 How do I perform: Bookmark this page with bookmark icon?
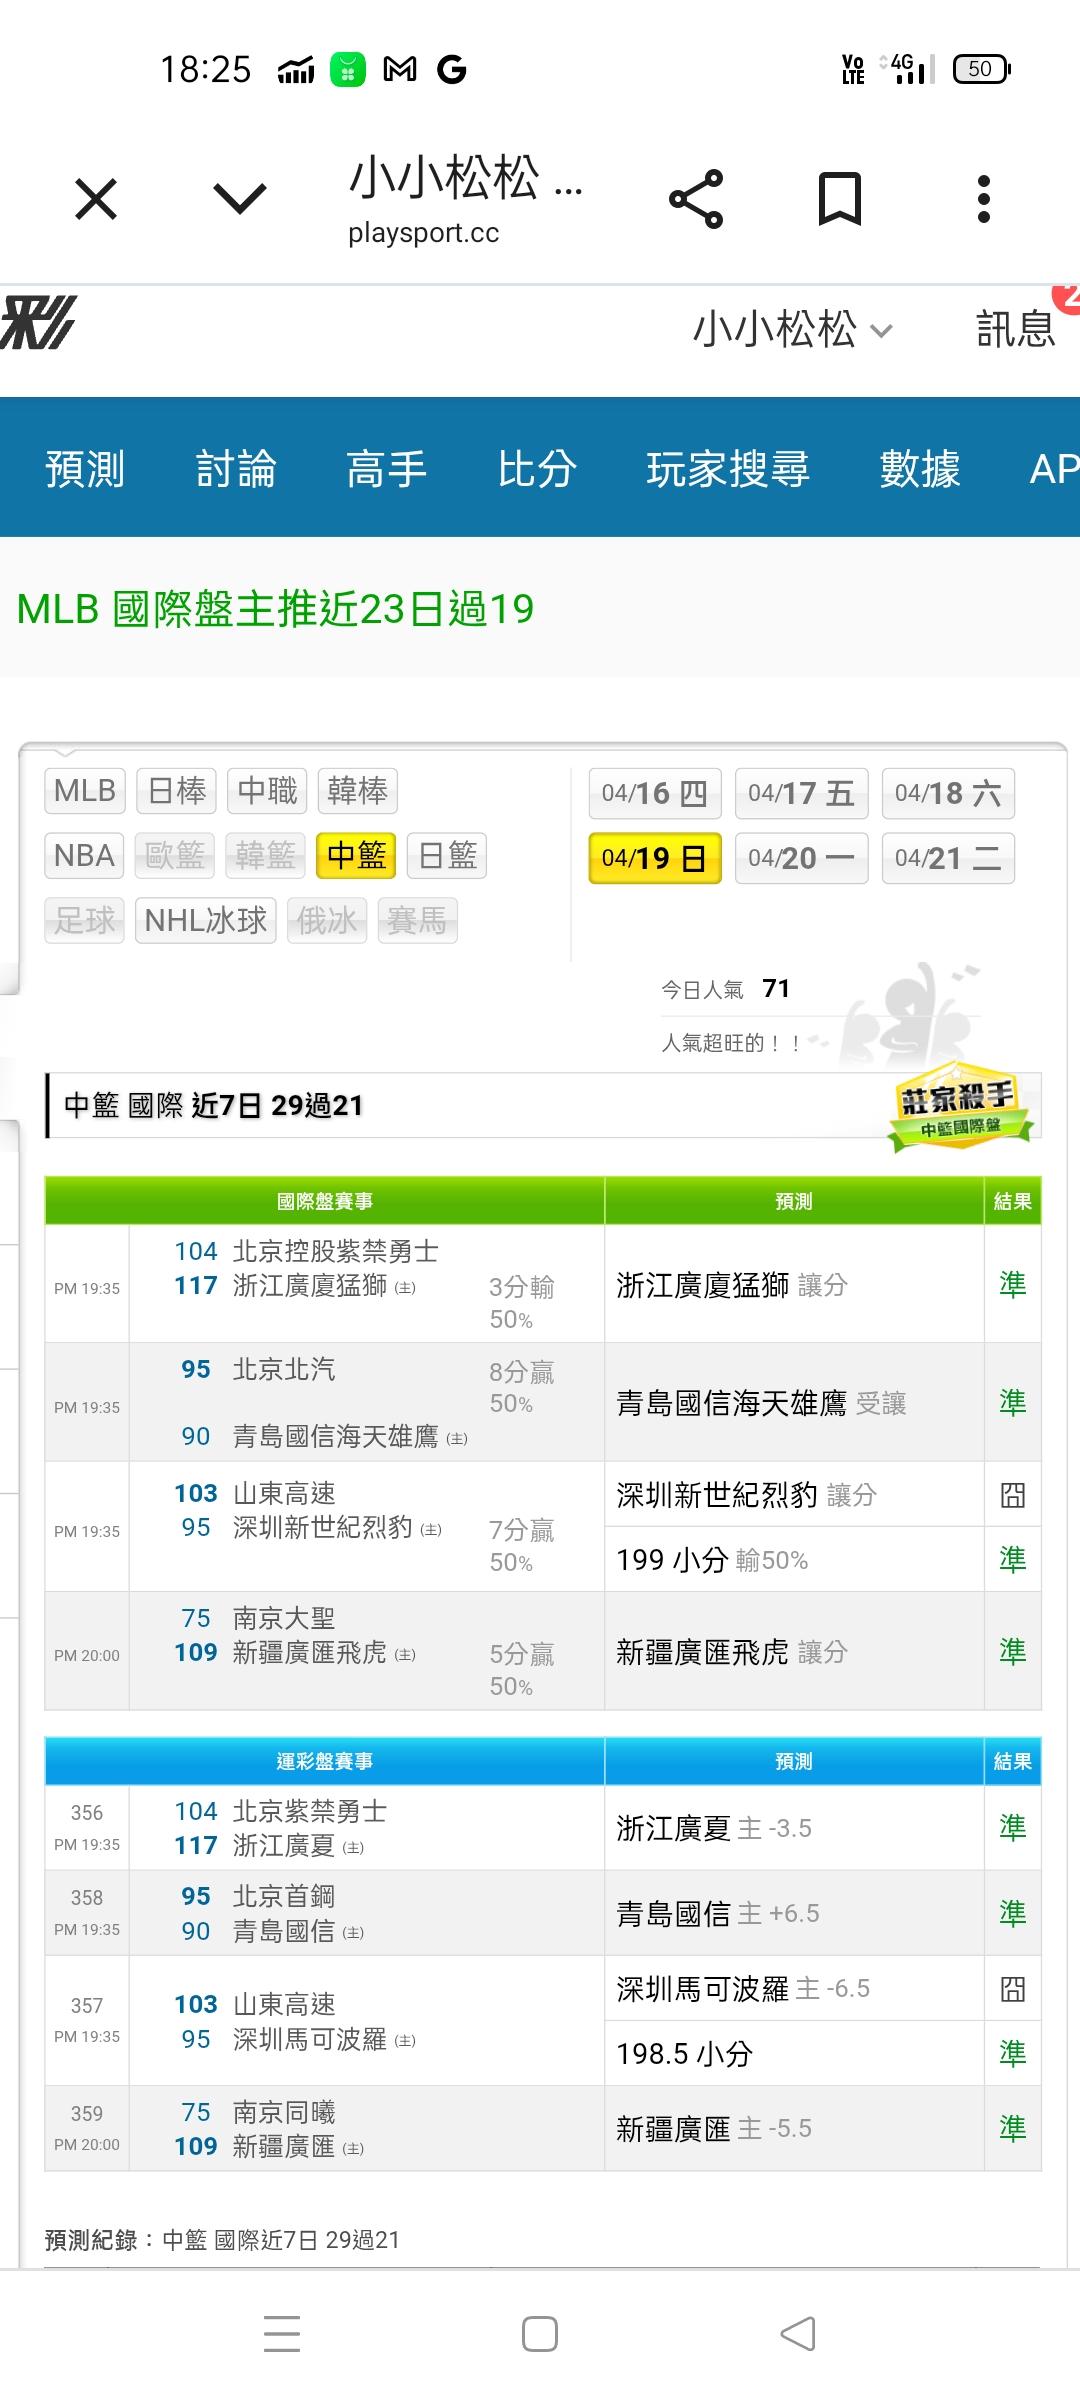[x=840, y=199]
